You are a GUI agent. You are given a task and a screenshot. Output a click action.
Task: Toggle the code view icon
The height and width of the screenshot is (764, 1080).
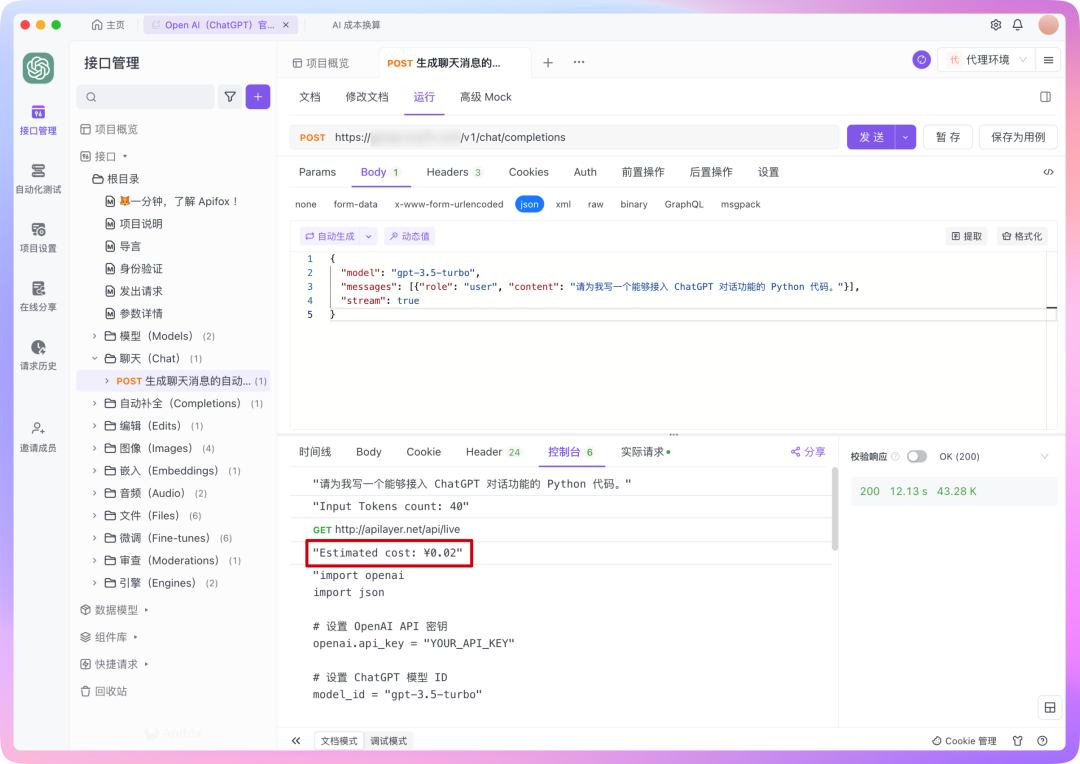pyautogui.click(x=1048, y=172)
